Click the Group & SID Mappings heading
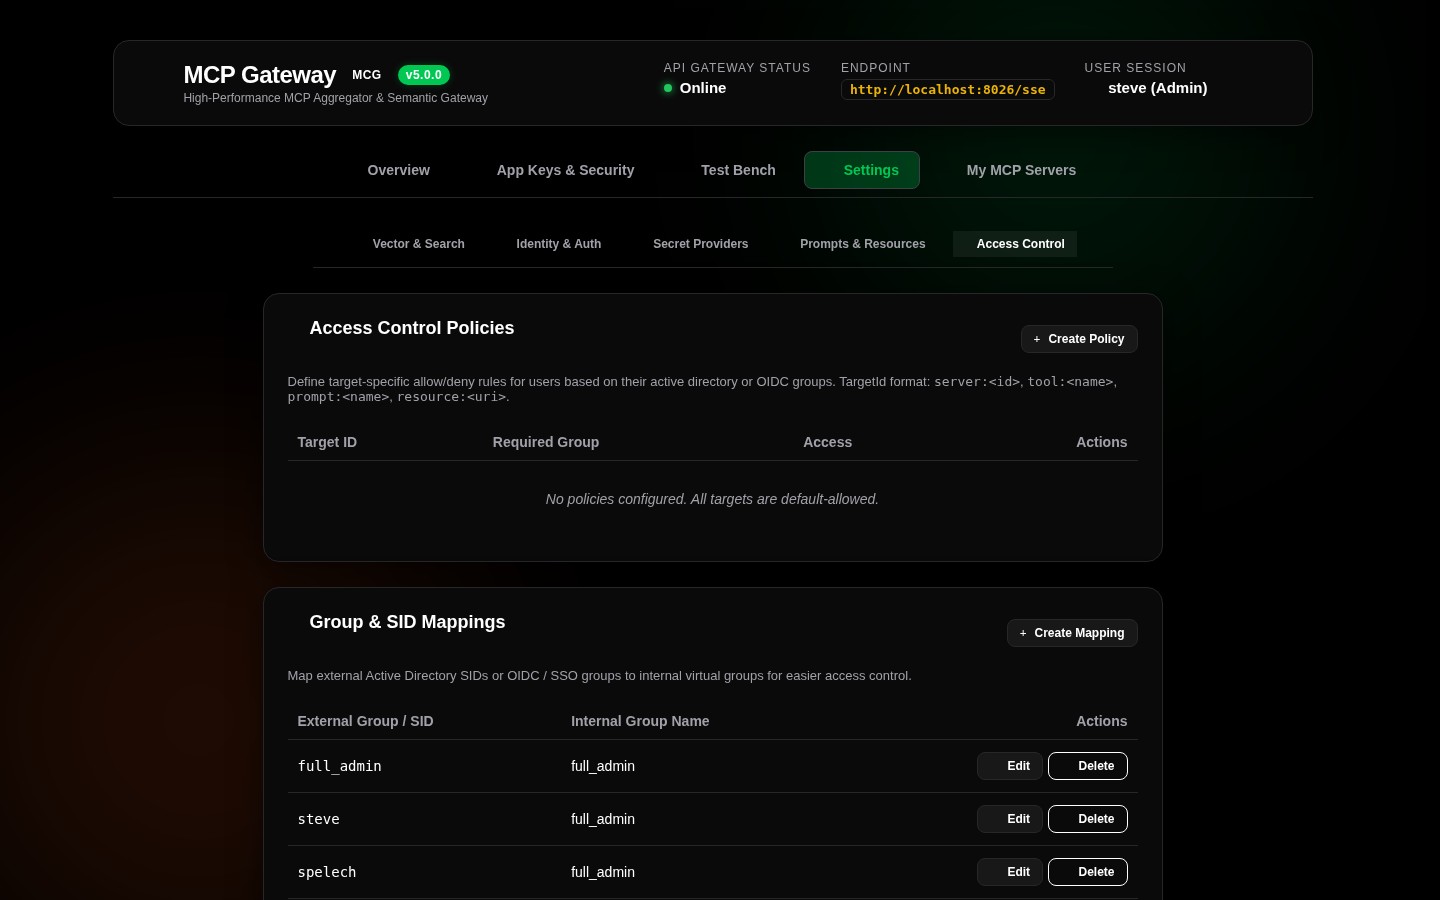The width and height of the screenshot is (1440, 900). click(x=407, y=622)
